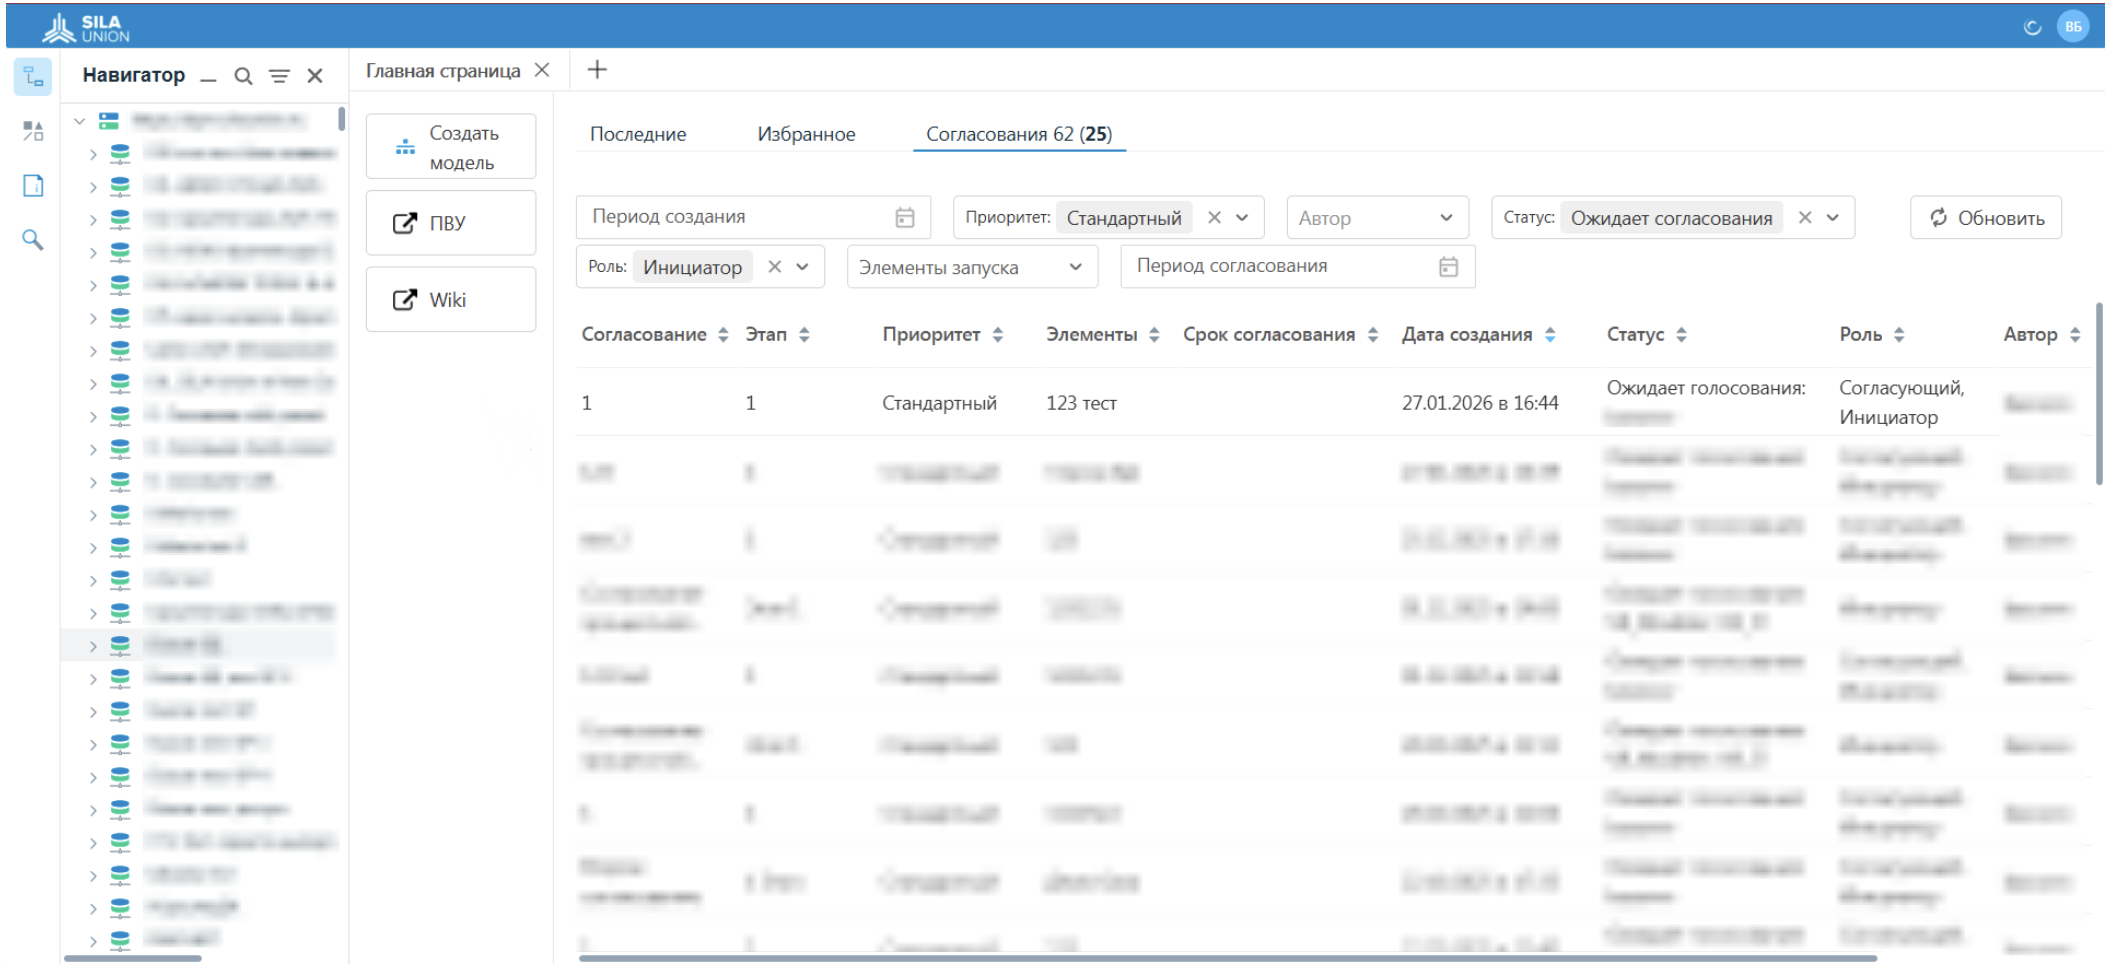Open calendar picker in Период согласования field

pos(1449,266)
